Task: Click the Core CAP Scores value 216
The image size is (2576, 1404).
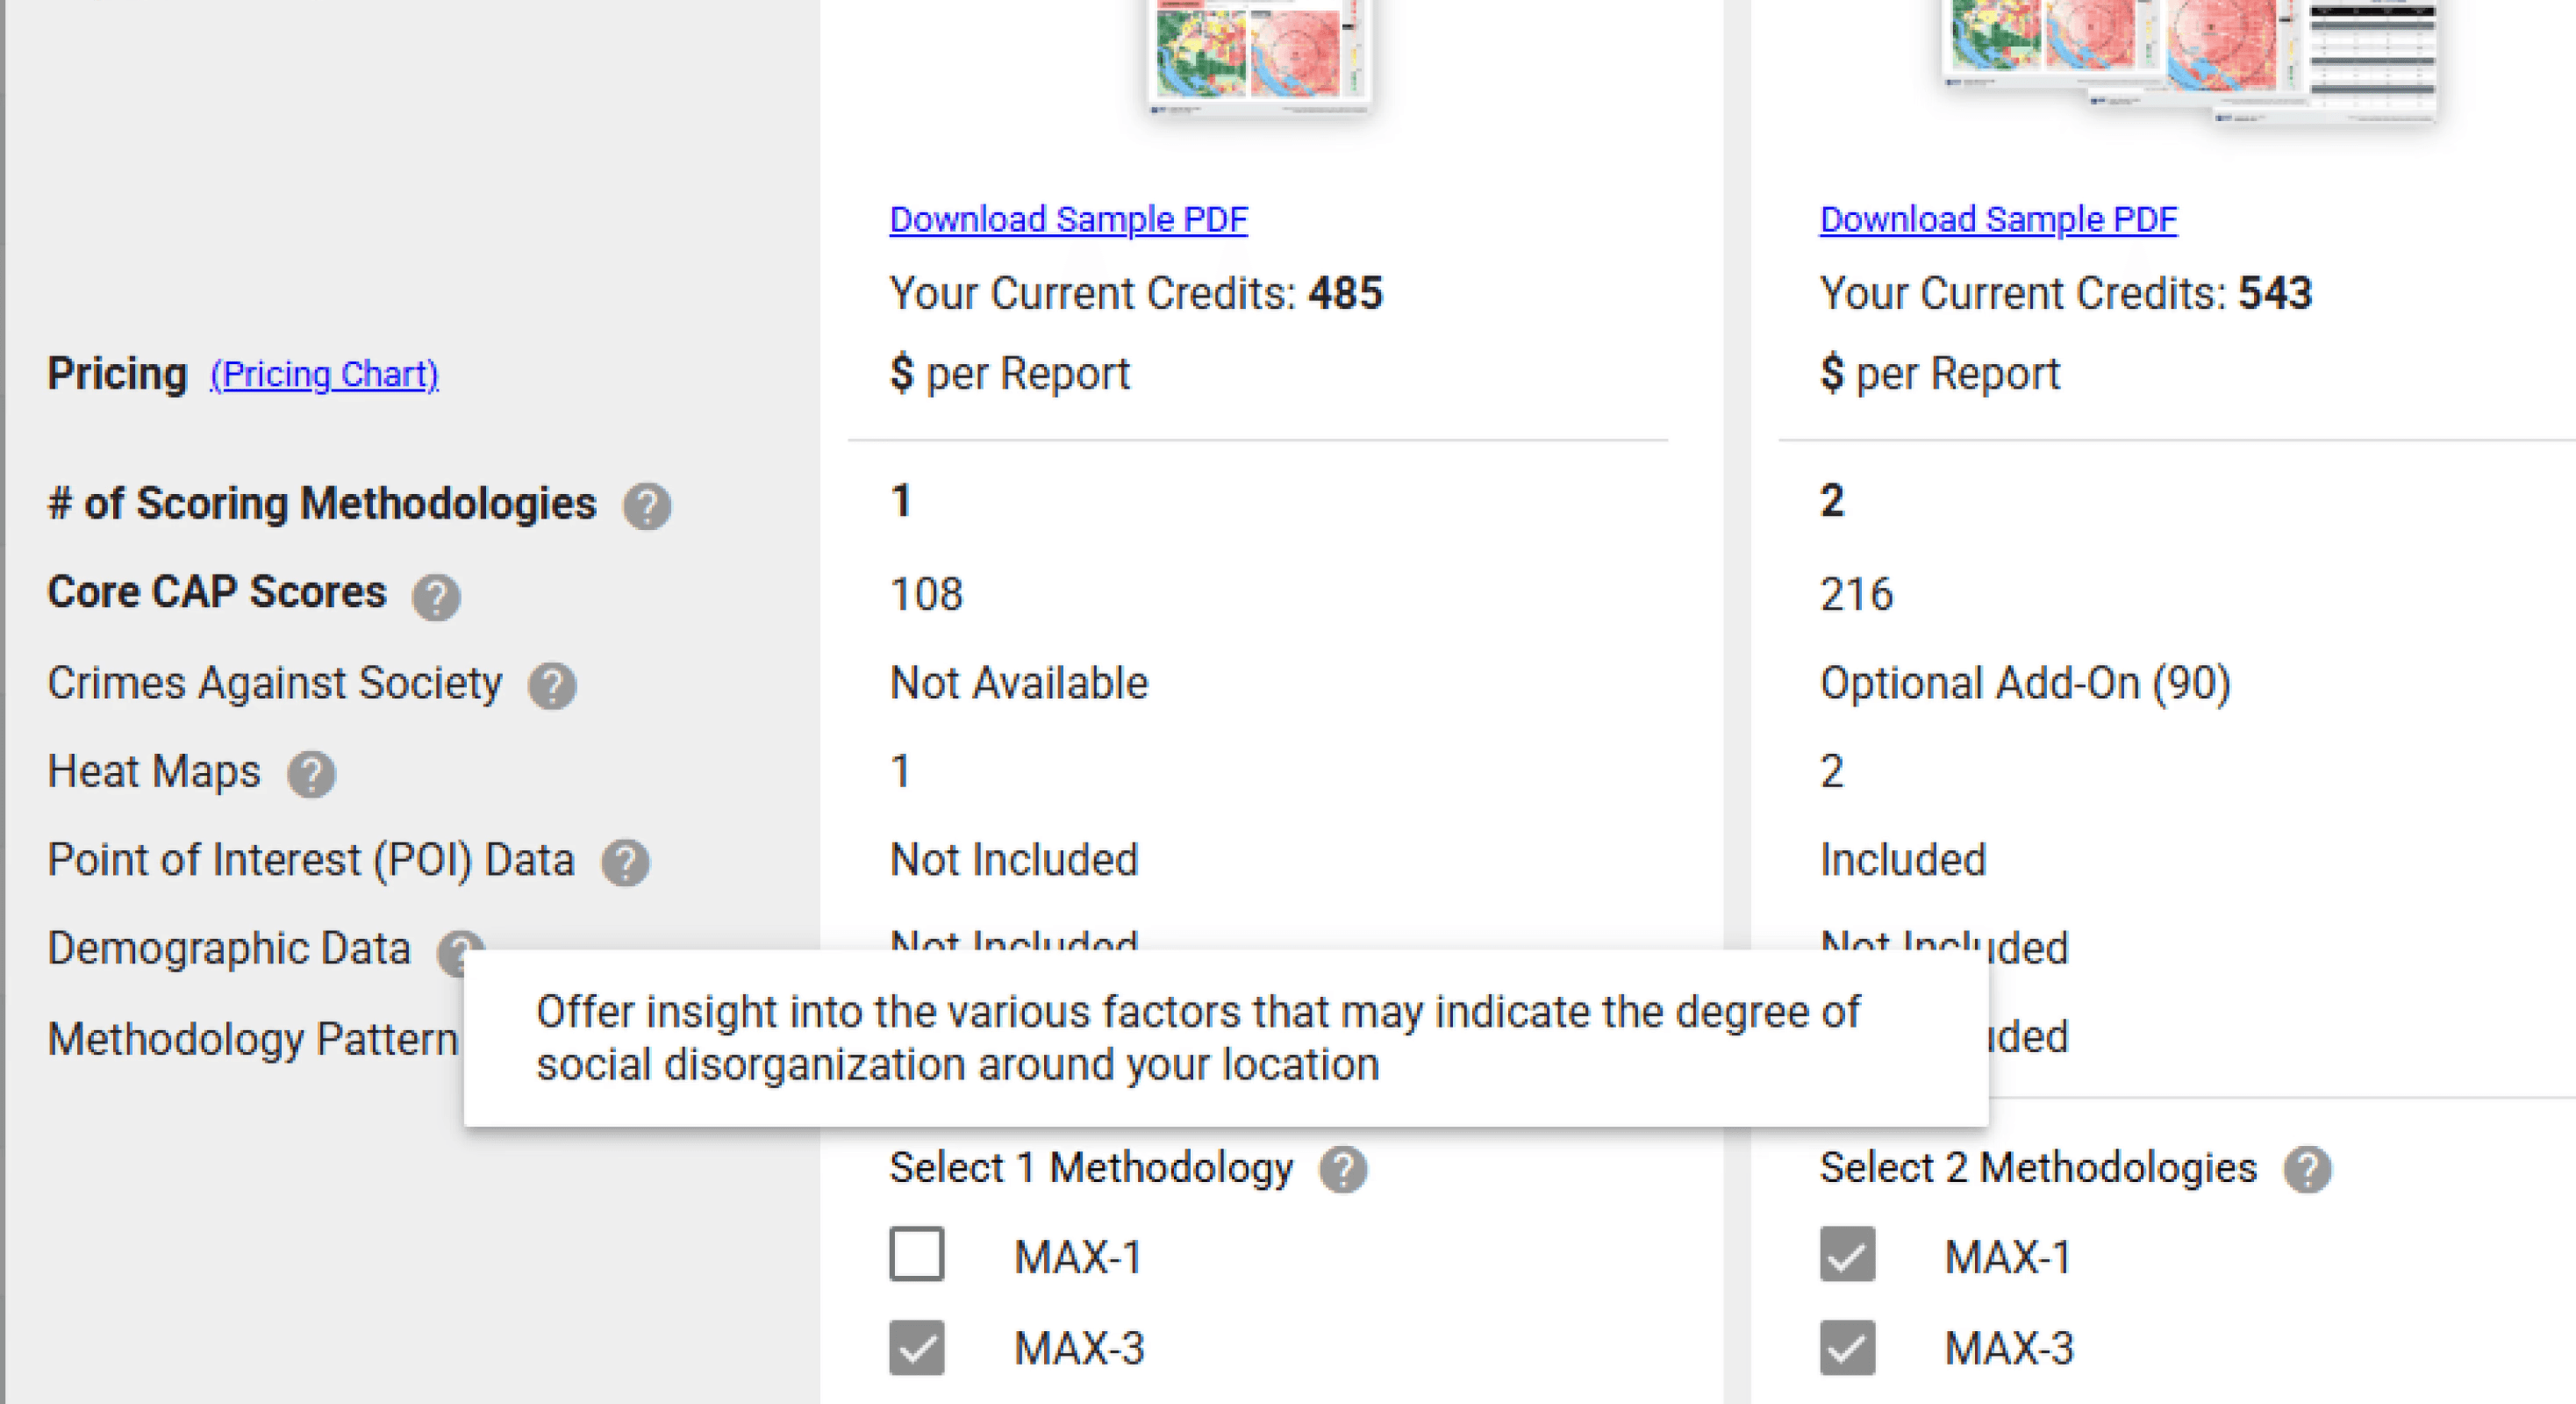Action: 1857,595
